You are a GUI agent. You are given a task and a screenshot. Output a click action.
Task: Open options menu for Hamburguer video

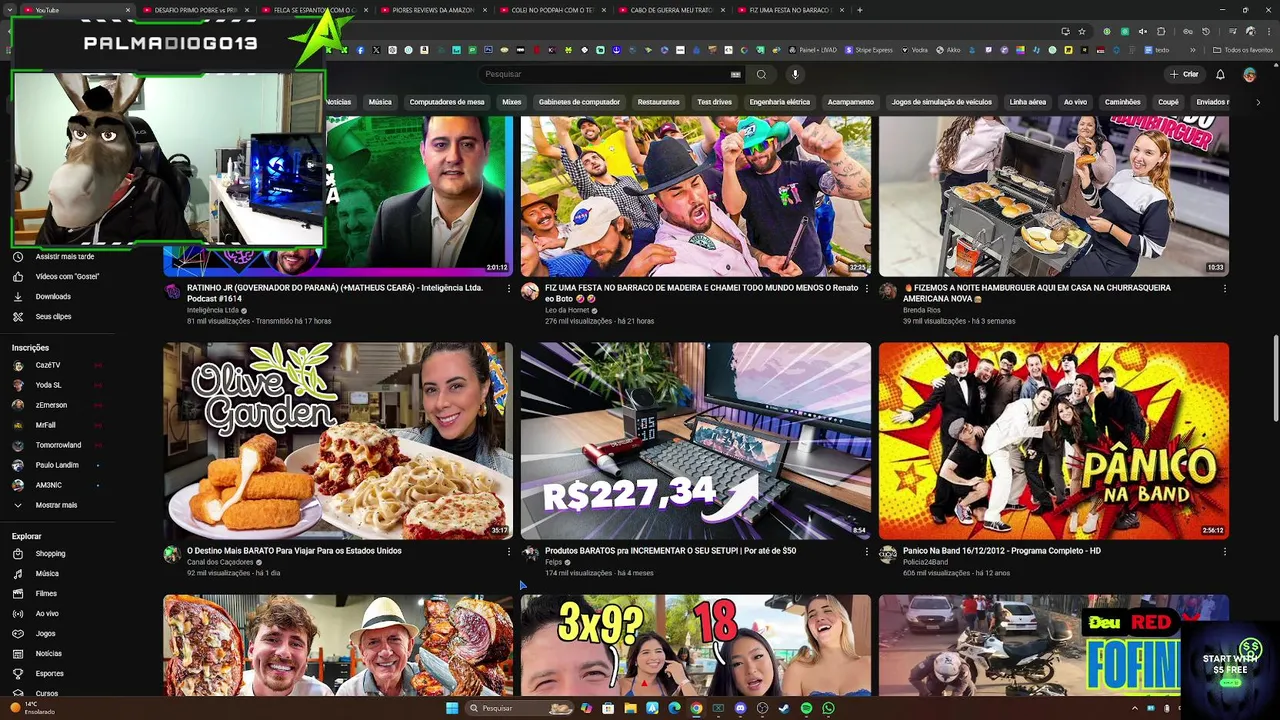coord(1224,289)
